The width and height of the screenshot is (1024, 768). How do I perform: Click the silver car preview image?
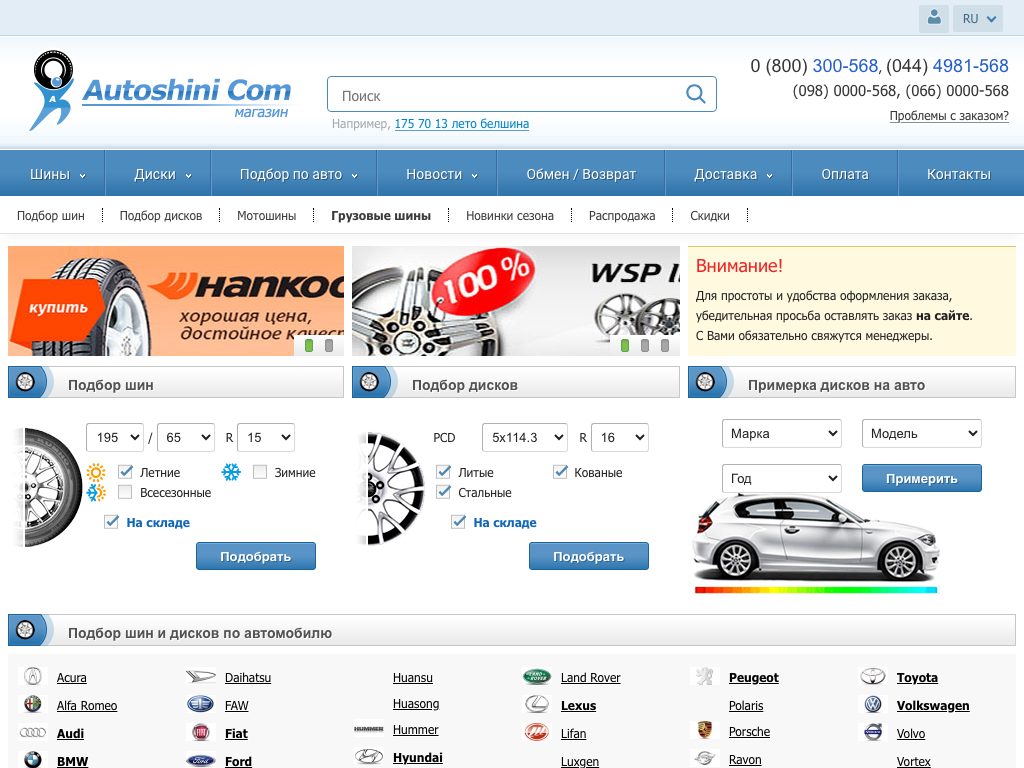click(x=816, y=537)
